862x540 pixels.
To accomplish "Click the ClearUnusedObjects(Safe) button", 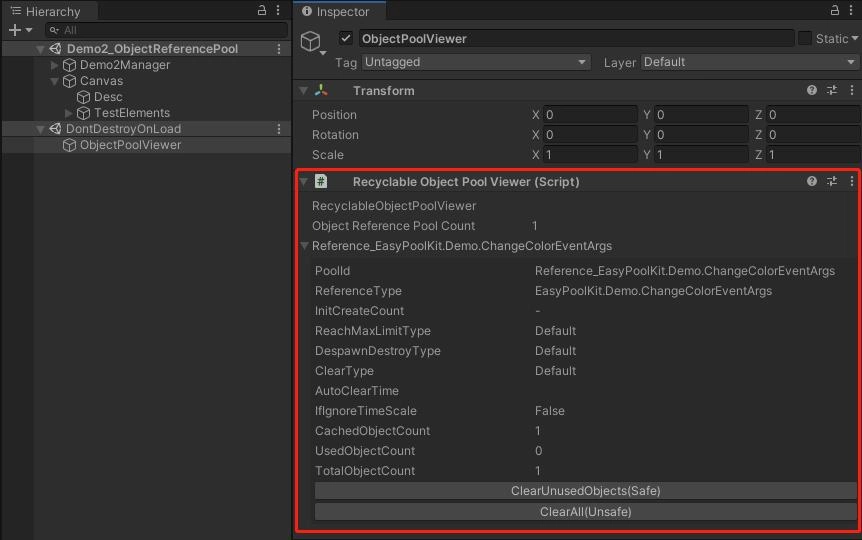I will [x=585, y=491].
